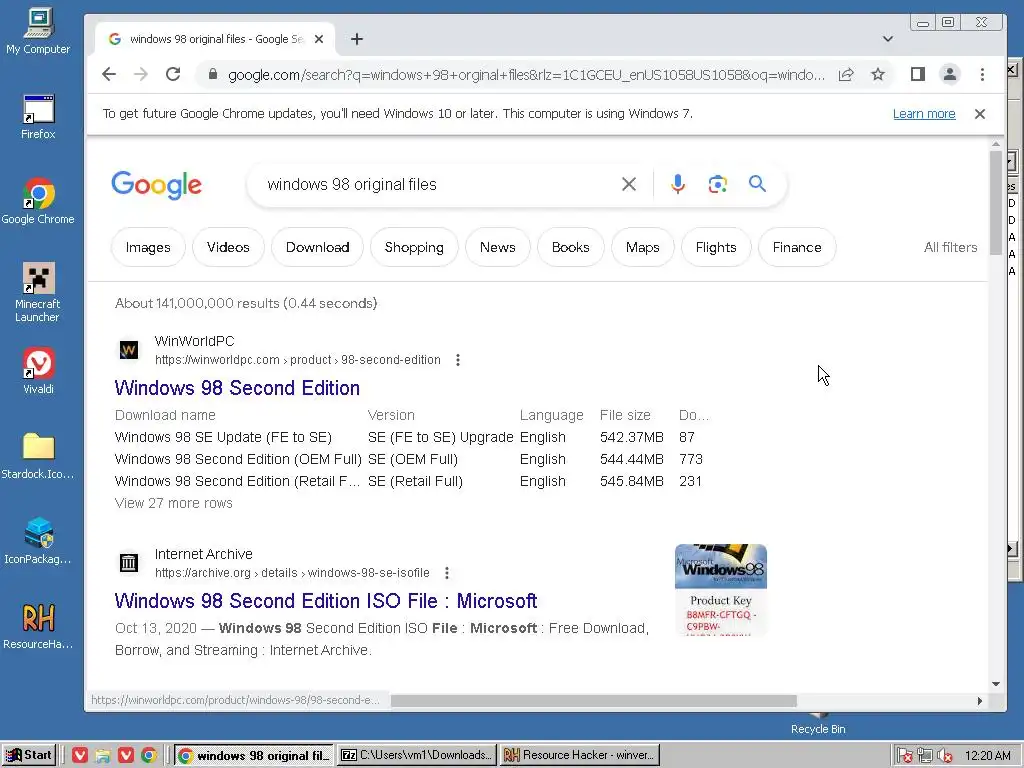Search by image with Lens icon
Screen dimensions: 1024x768
tap(718, 184)
